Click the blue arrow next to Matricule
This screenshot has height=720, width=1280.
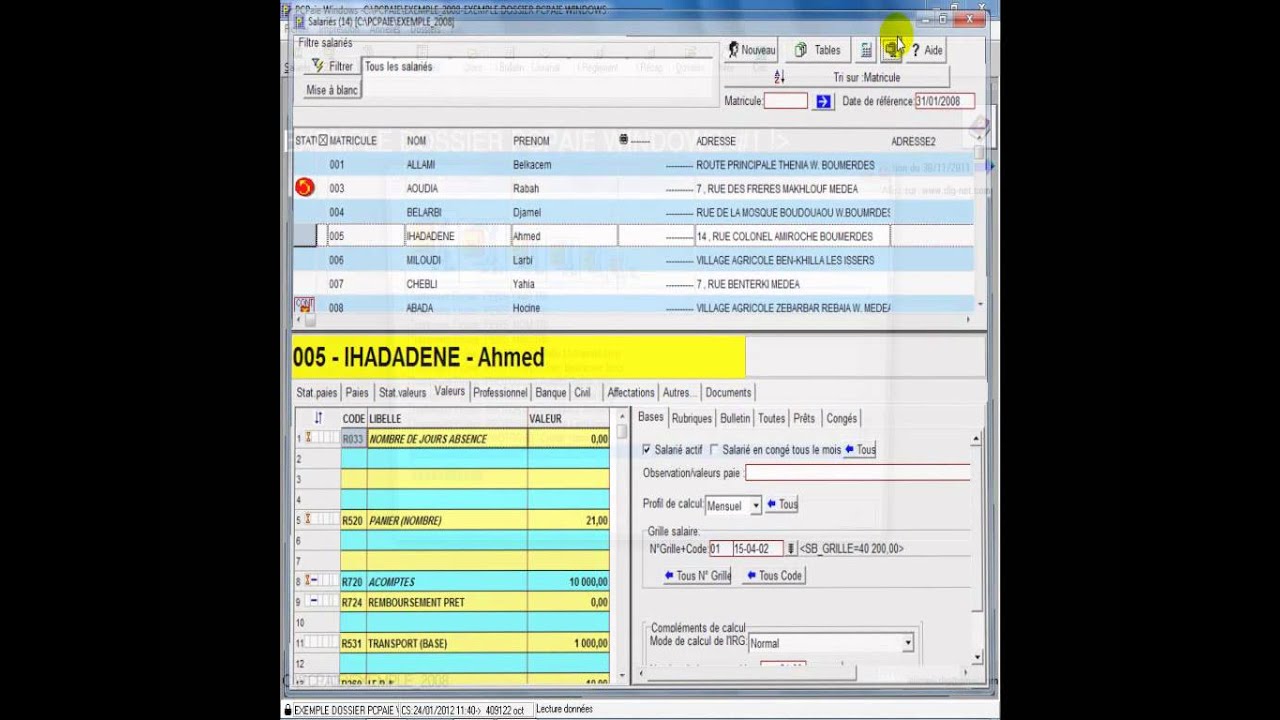(x=823, y=101)
